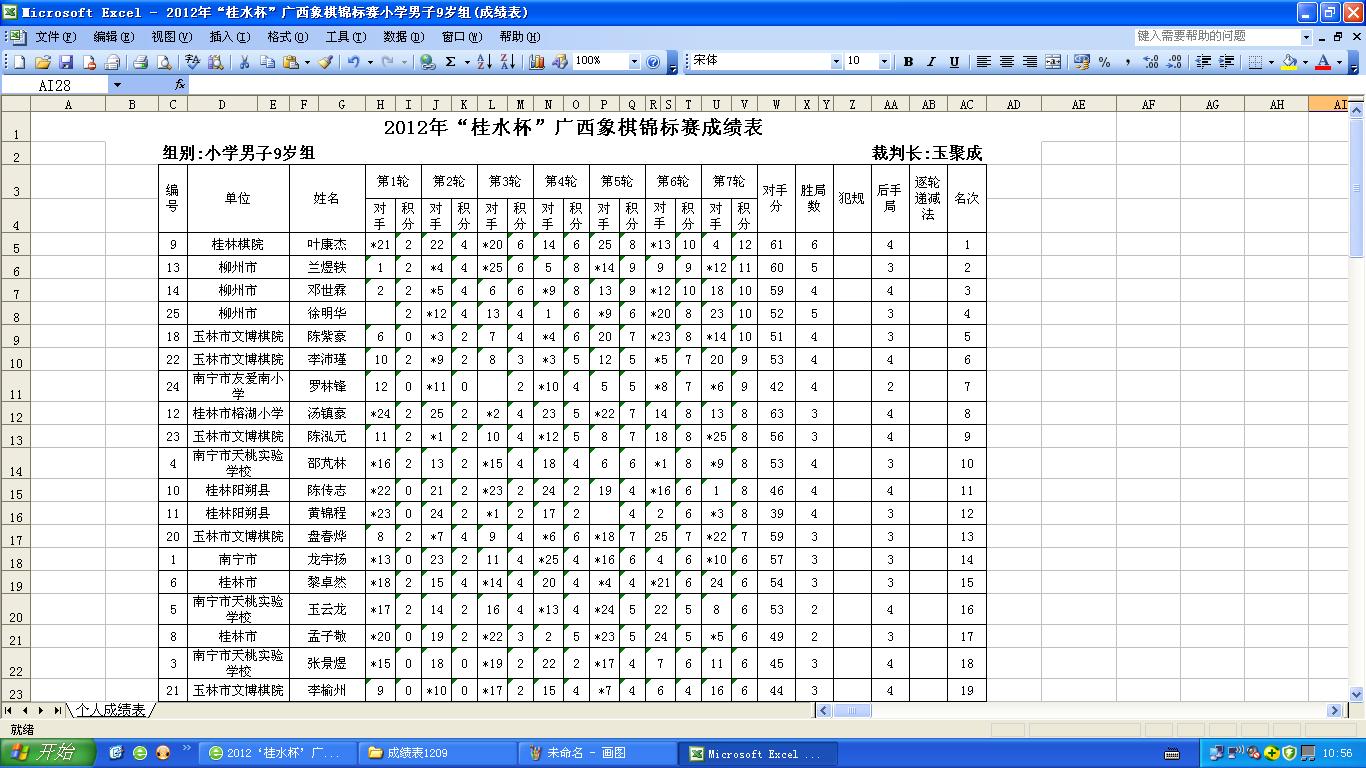Expand the Name Box dropdown arrow
This screenshot has height=768, width=1366.
click(117, 85)
